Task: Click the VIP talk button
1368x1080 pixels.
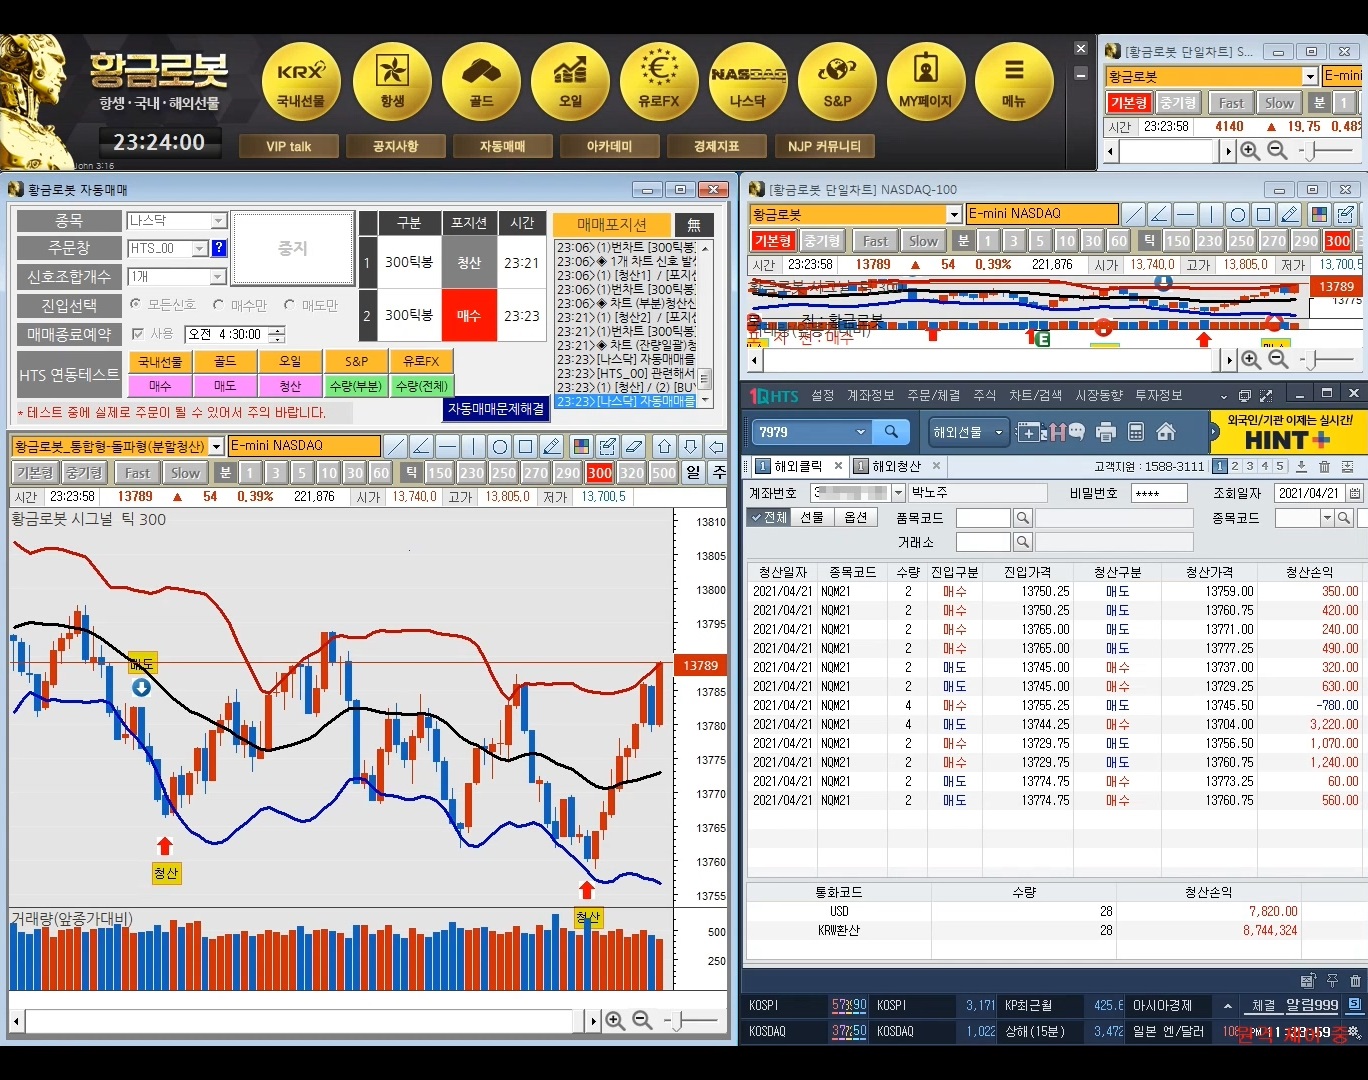Action: click(288, 146)
